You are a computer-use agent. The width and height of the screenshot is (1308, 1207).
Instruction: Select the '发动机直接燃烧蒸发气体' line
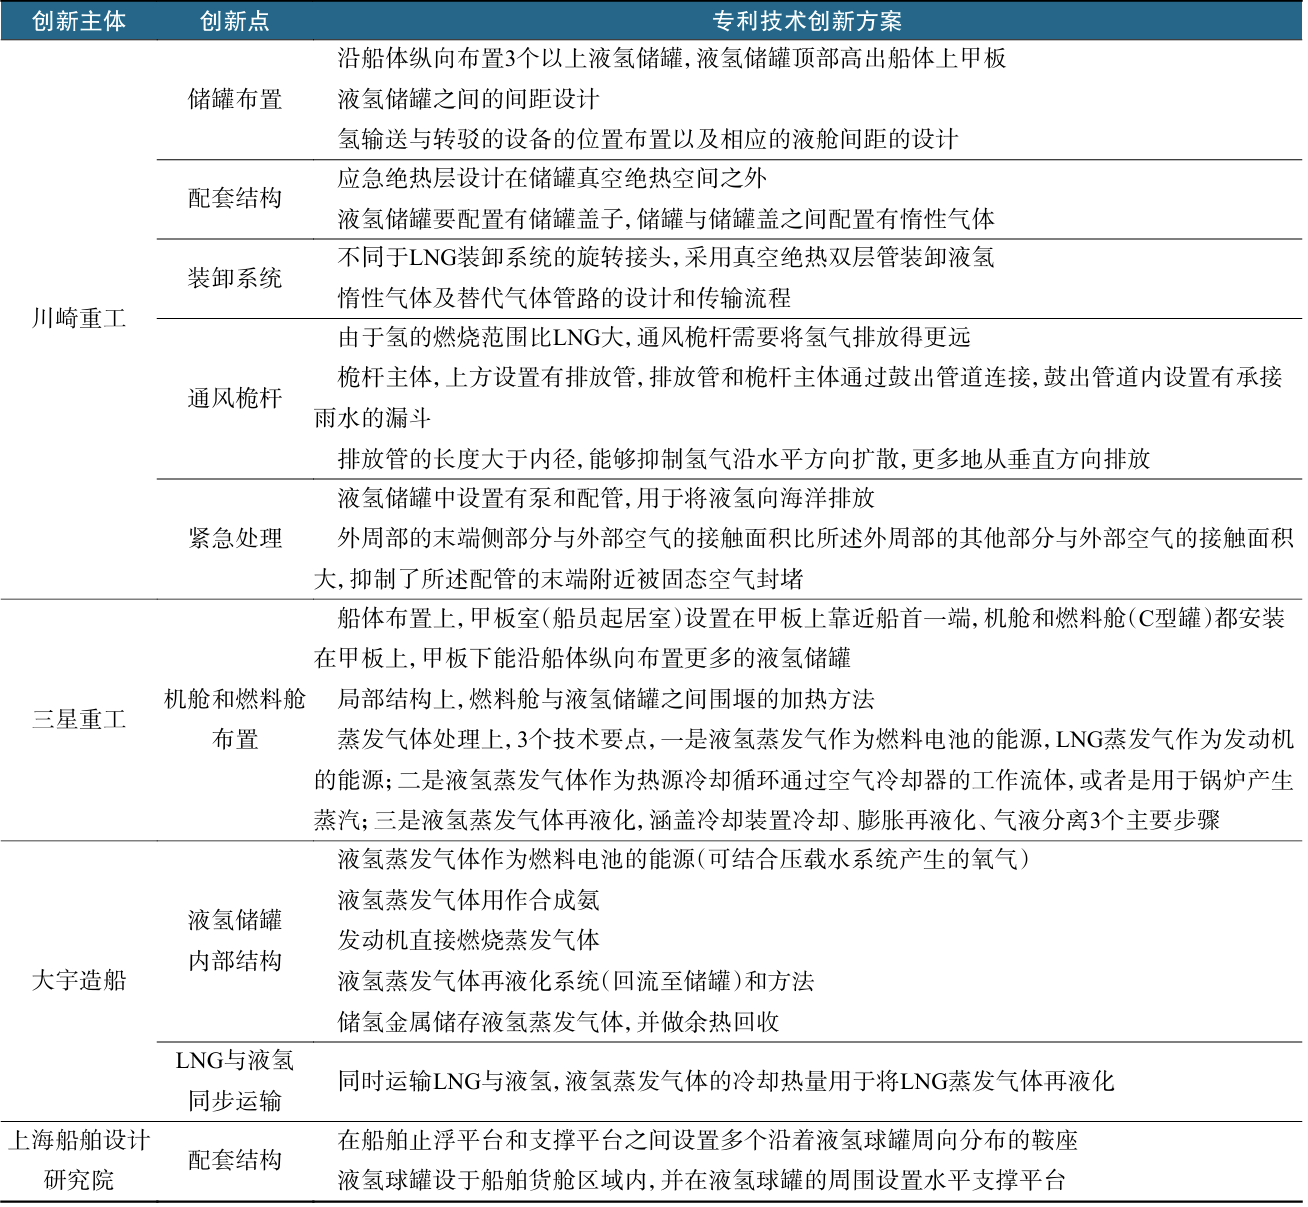pyautogui.click(x=468, y=940)
